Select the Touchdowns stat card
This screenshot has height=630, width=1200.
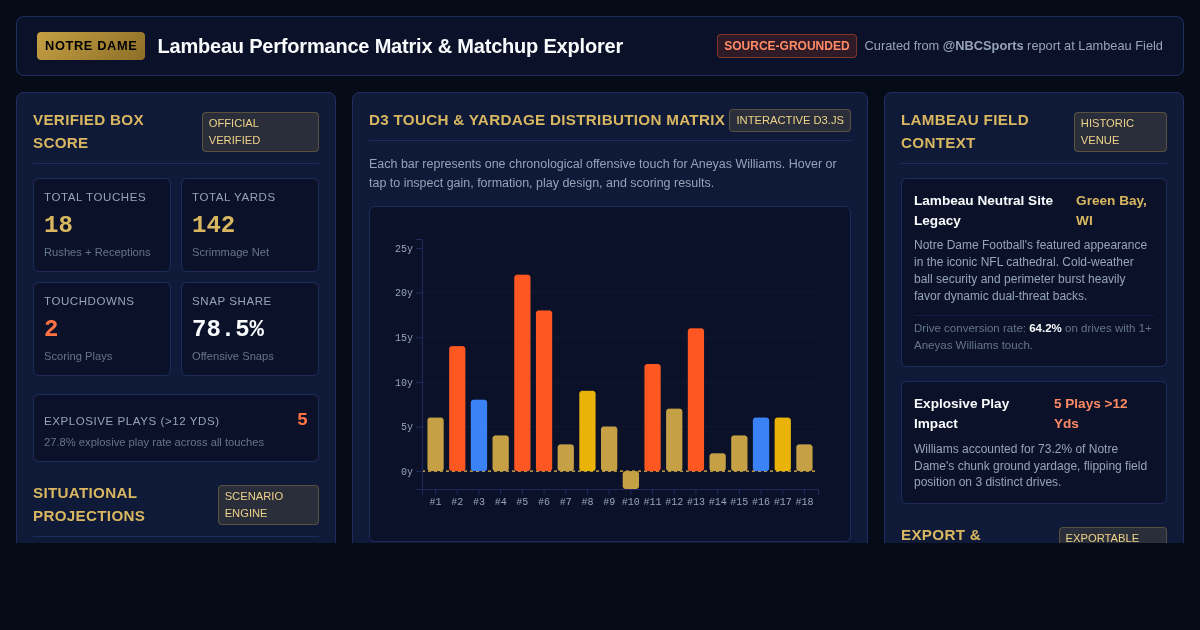102,329
